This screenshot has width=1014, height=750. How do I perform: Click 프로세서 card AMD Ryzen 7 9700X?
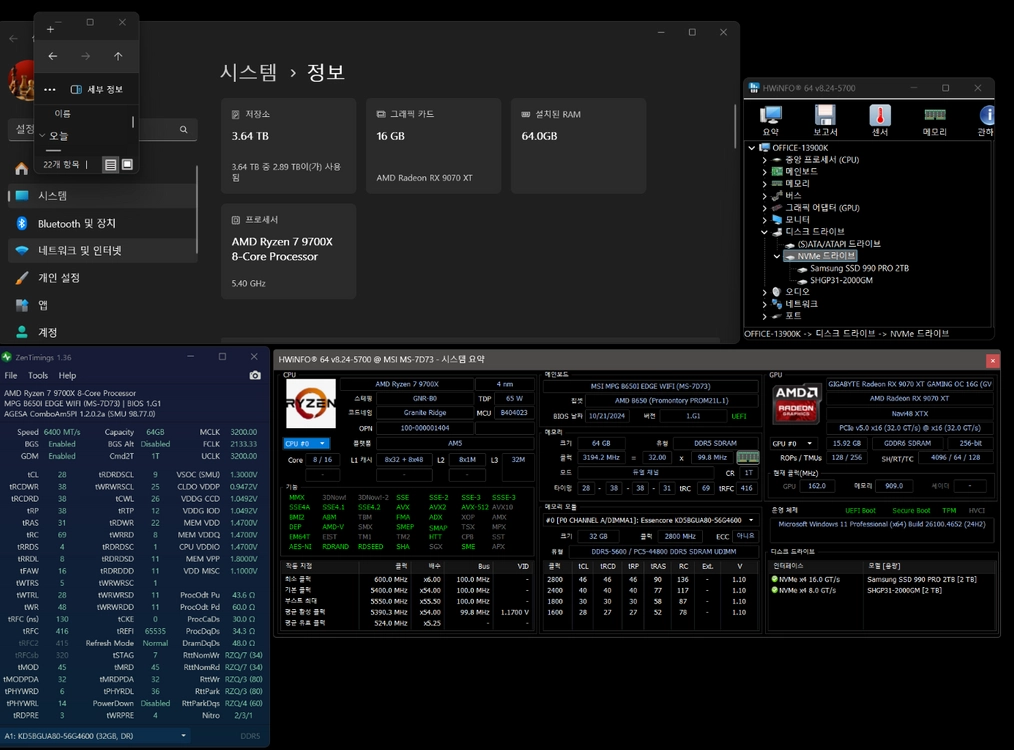pyautogui.click(x=288, y=252)
